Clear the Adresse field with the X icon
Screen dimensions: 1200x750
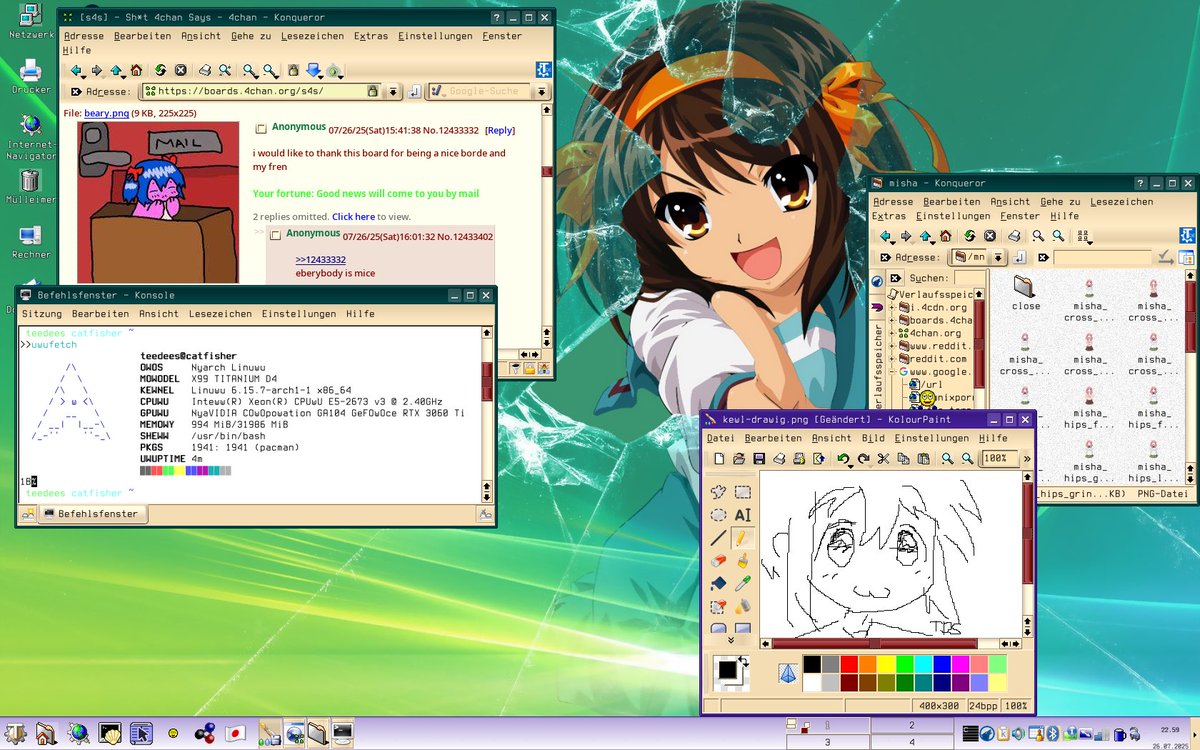coord(75,91)
